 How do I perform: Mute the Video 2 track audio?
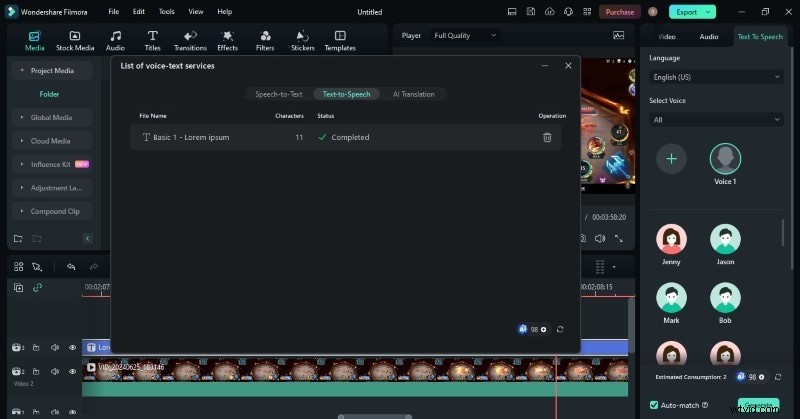coord(54,372)
